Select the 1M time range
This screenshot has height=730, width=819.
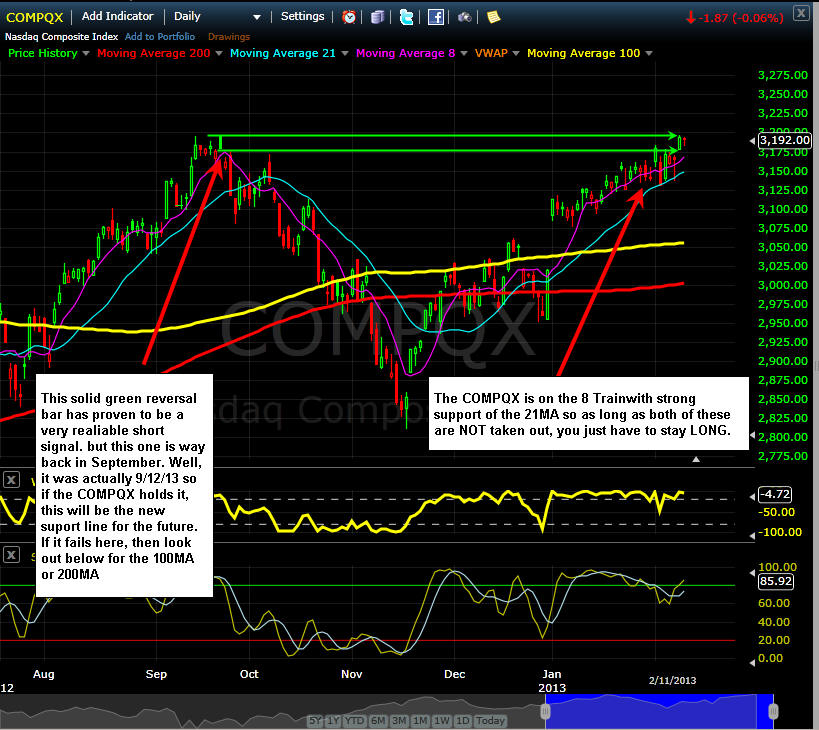[420, 721]
